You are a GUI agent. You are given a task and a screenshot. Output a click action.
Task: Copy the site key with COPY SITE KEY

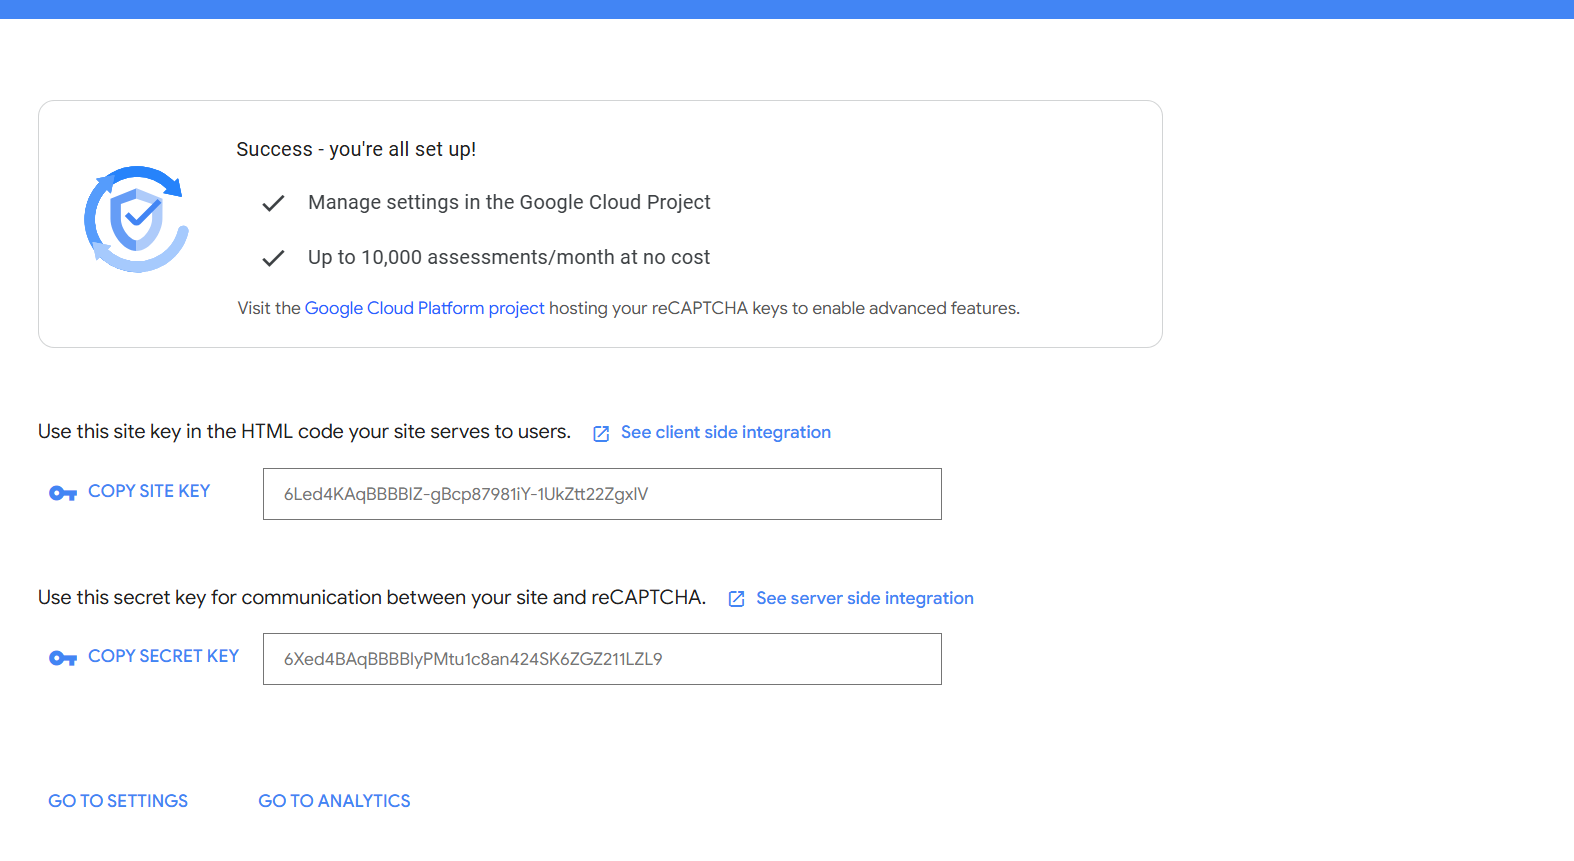point(149,491)
